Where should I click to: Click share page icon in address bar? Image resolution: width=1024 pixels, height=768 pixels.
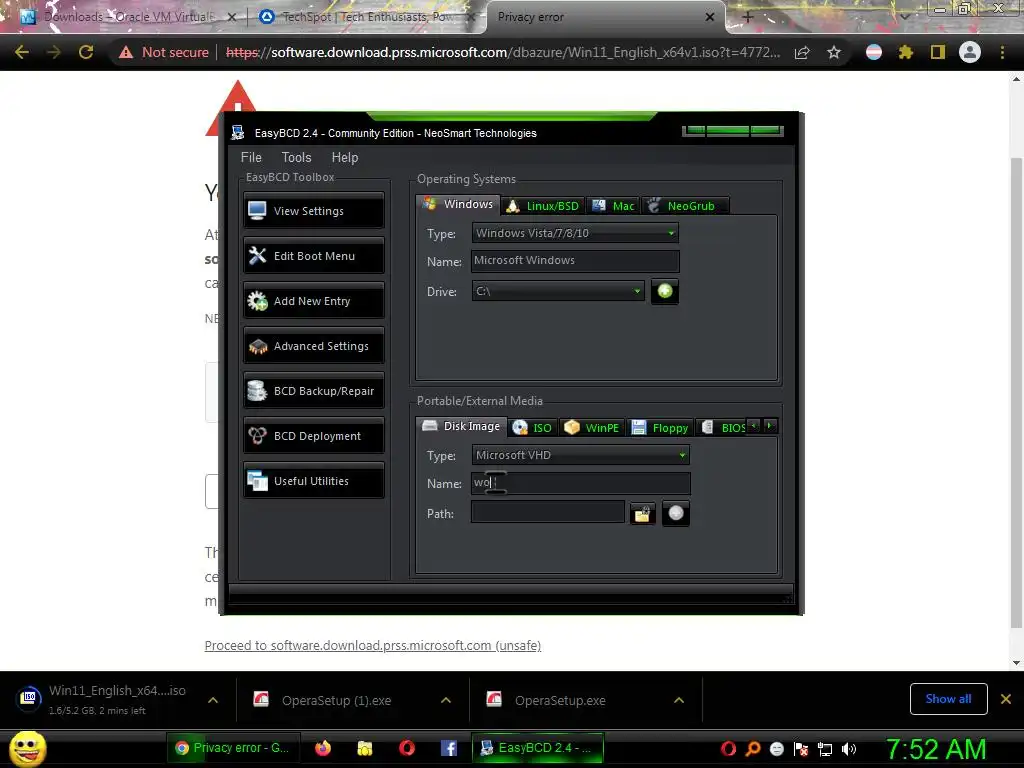click(x=802, y=52)
